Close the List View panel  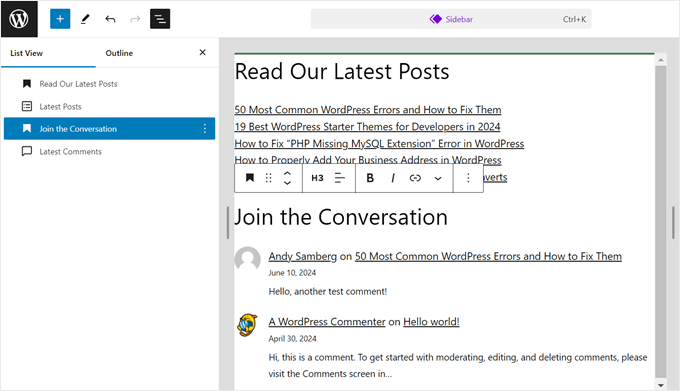tap(203, 52)
